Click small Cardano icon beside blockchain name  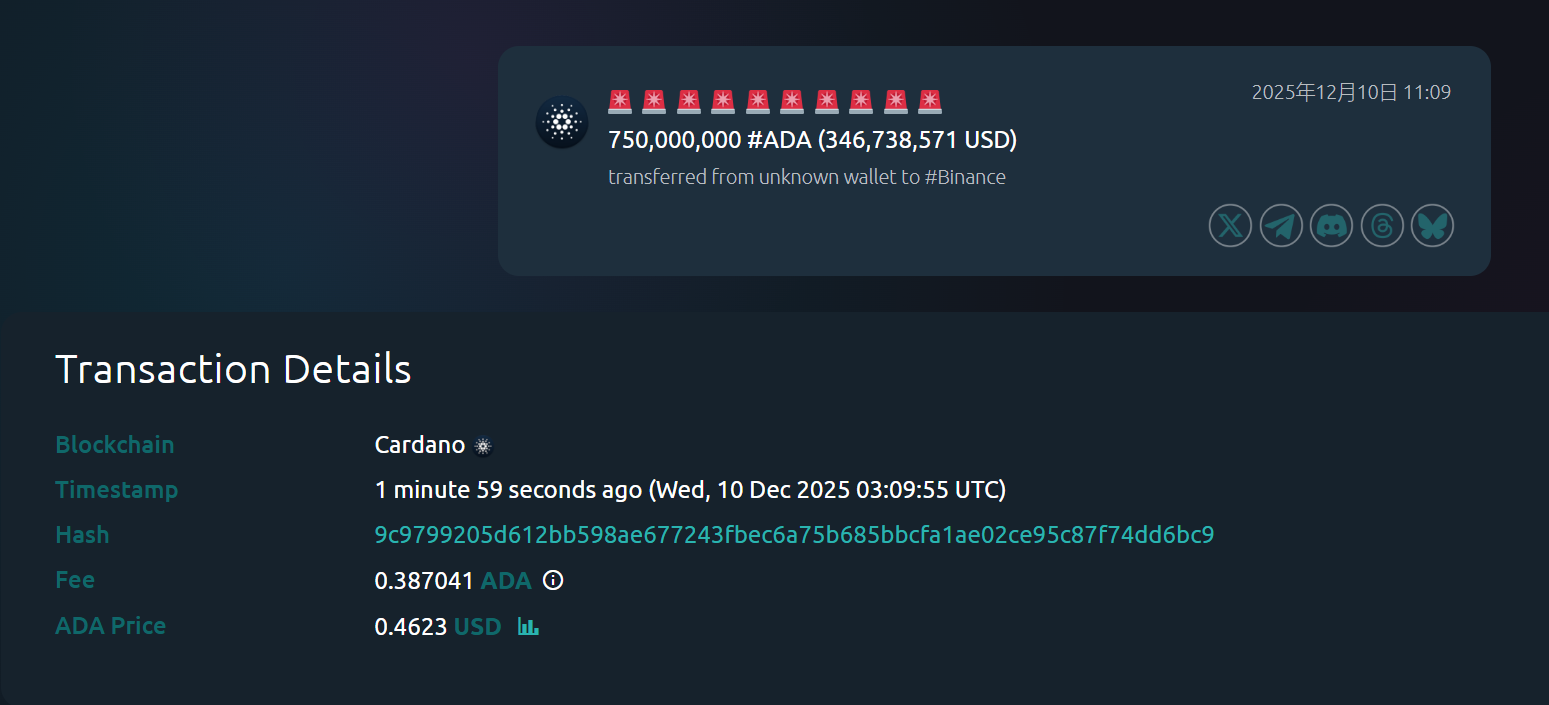click(x=484, y=446)
